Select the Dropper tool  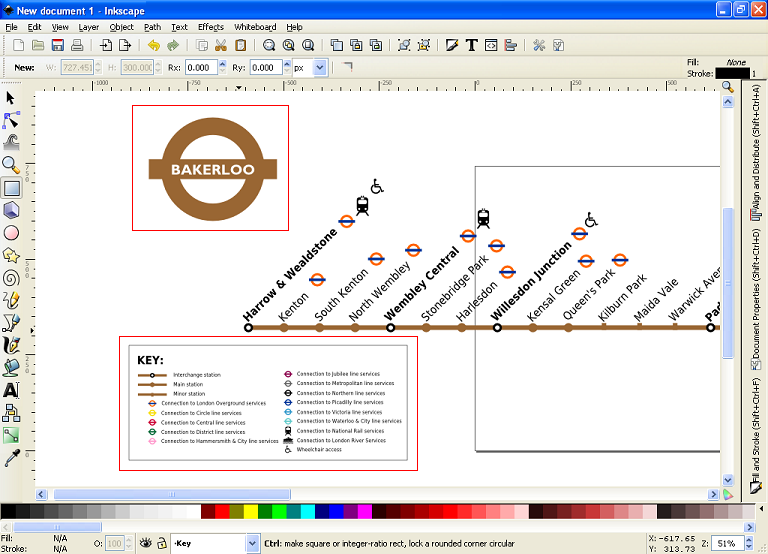tap(11, 458)
